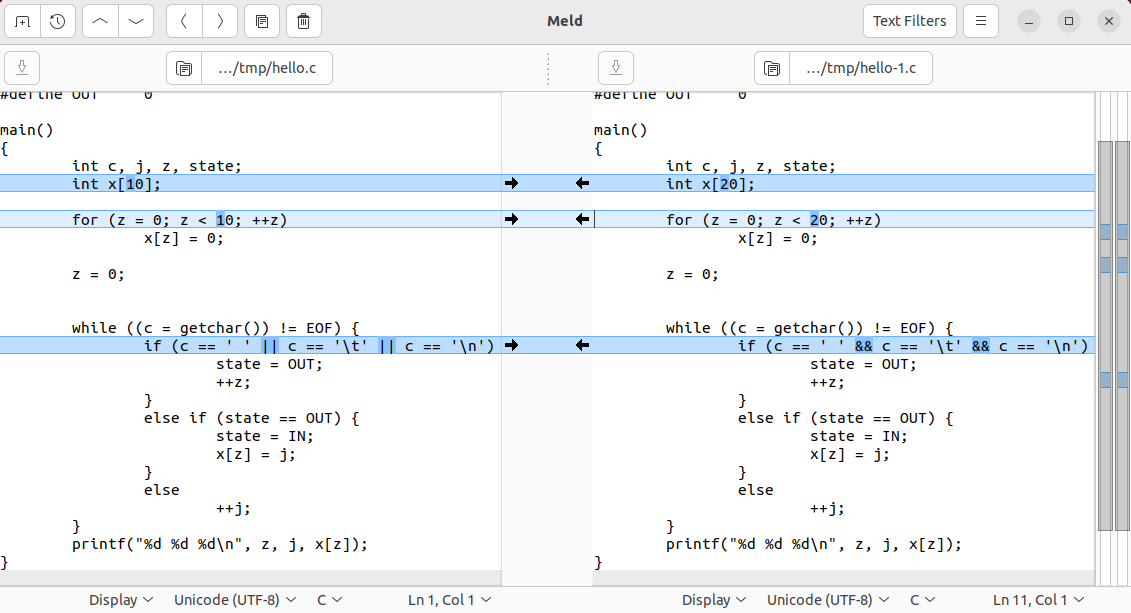Open the C syntax highlighting dropdown
Viewport: 1131px width, 613px height.
pyautogui.click(x=330, y=599)
